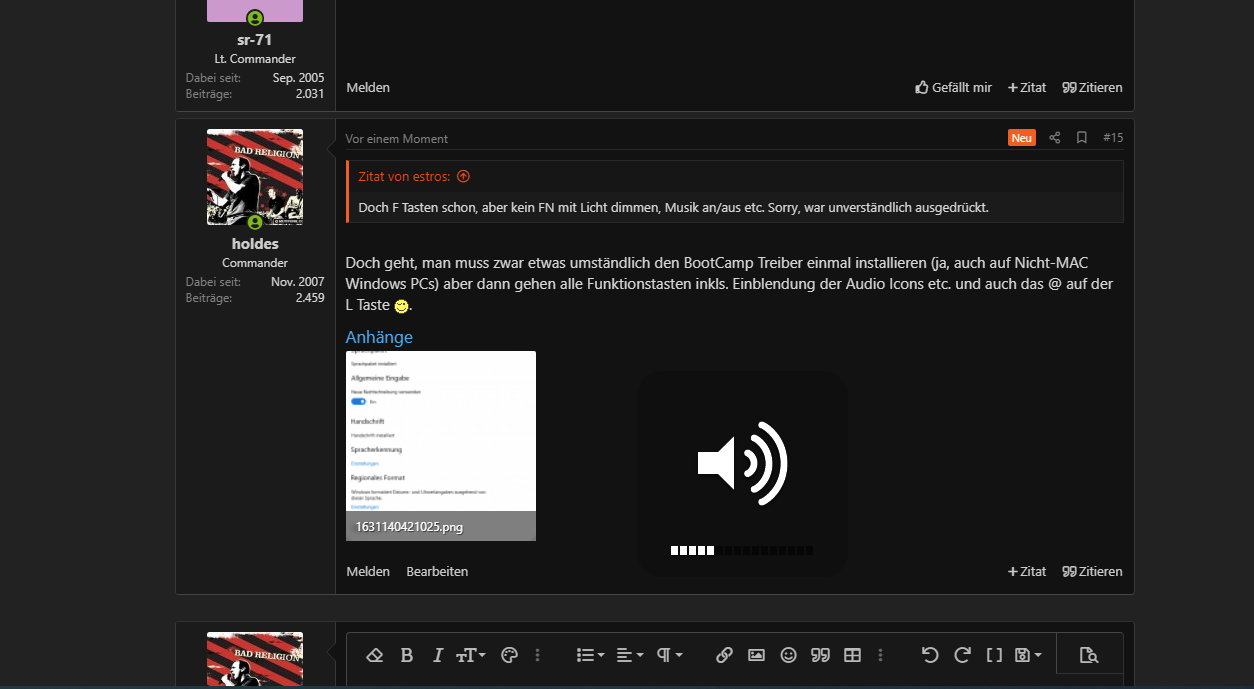Click Melden on holdes's post
Screen dimensions: 1254x689
click(368, 571)
